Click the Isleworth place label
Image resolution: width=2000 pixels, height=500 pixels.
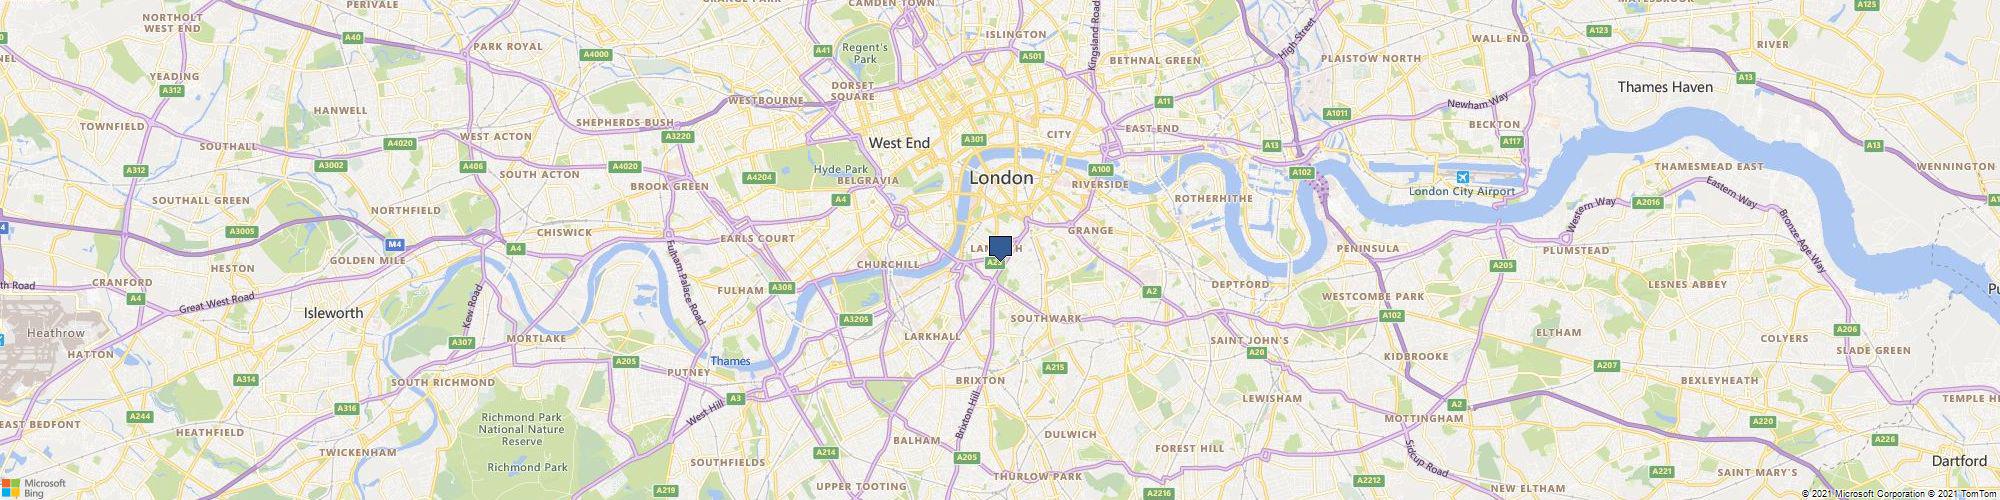click(x=333, y=313)
